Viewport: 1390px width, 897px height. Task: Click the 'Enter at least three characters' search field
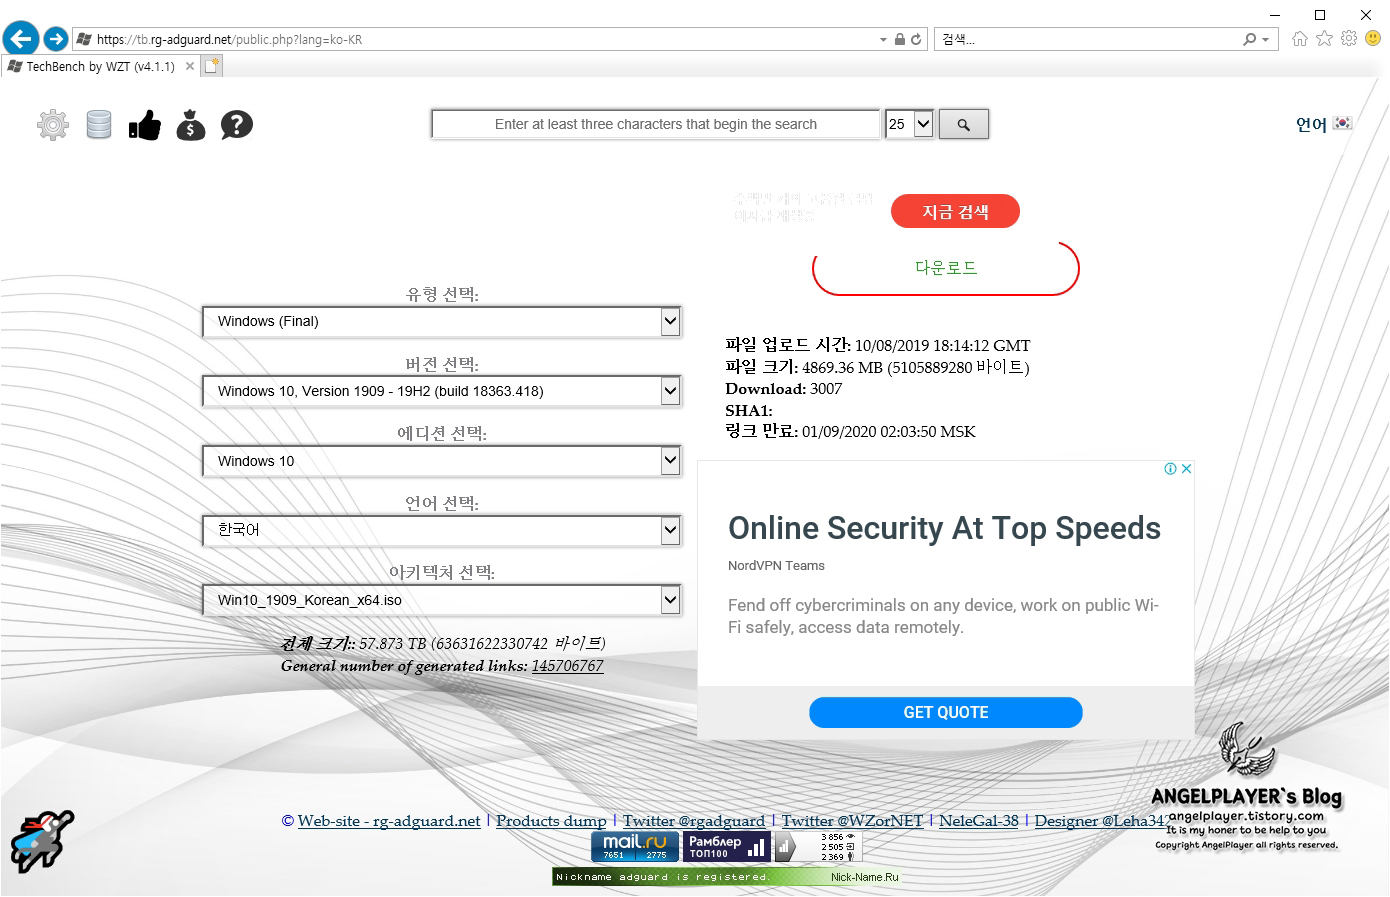pyautogui.click(x=656, y=124)
